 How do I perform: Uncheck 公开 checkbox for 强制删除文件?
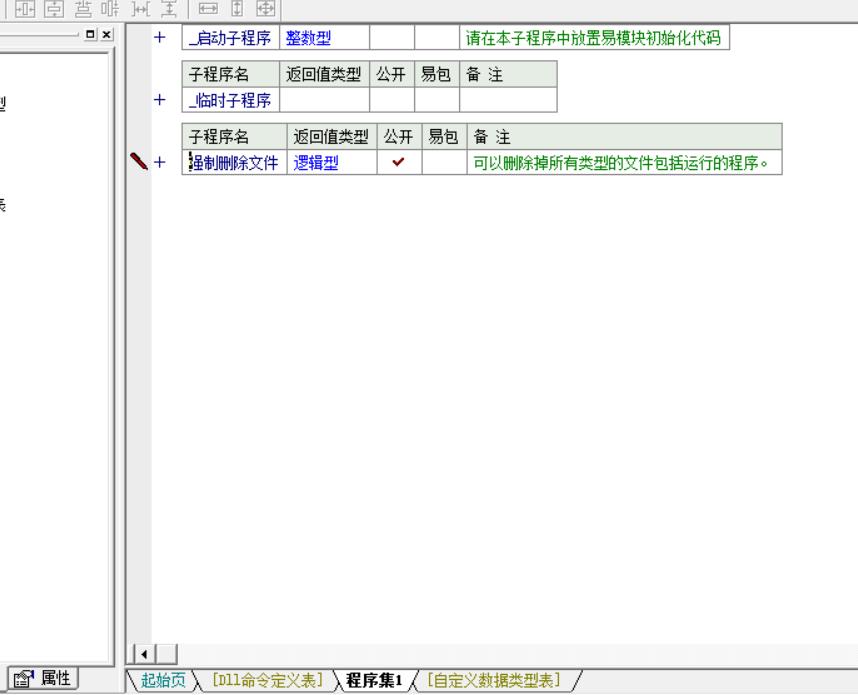[x=398, y=163]
